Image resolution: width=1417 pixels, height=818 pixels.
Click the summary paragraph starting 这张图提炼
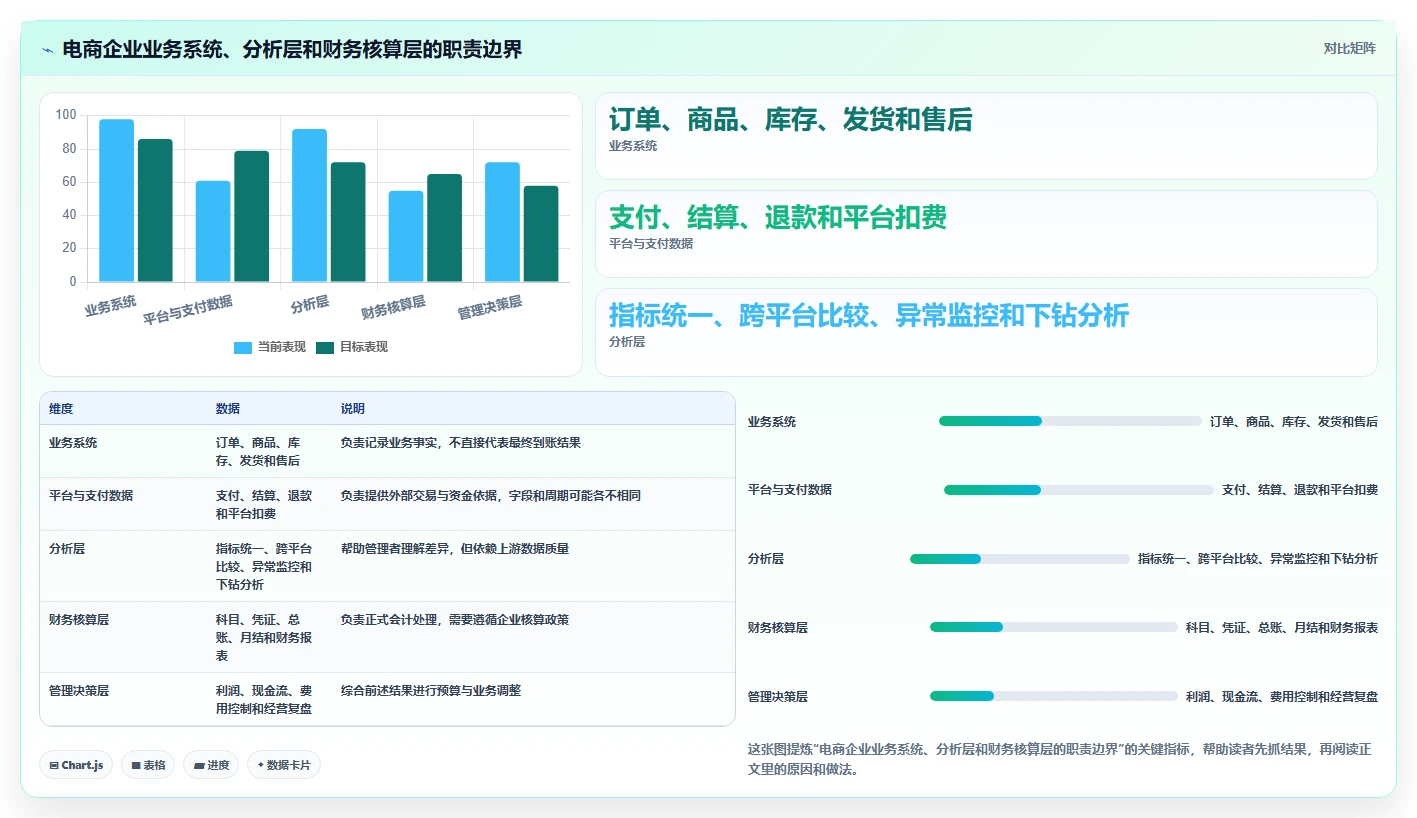(1060, 760)
